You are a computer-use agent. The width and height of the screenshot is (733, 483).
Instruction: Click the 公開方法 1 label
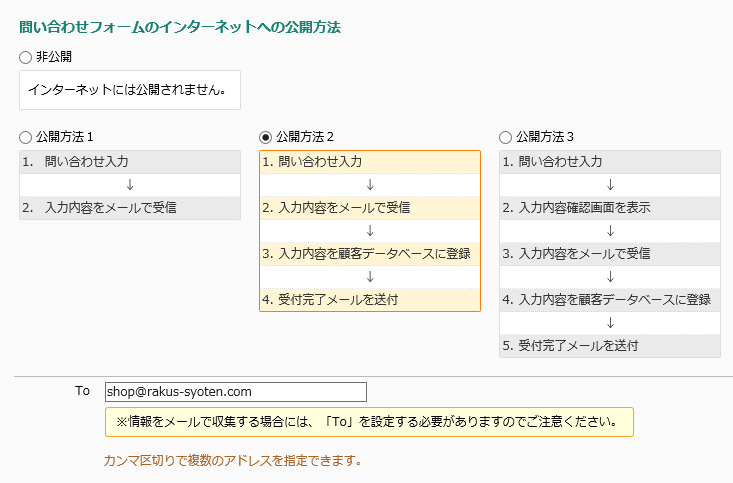click(65, 137)
